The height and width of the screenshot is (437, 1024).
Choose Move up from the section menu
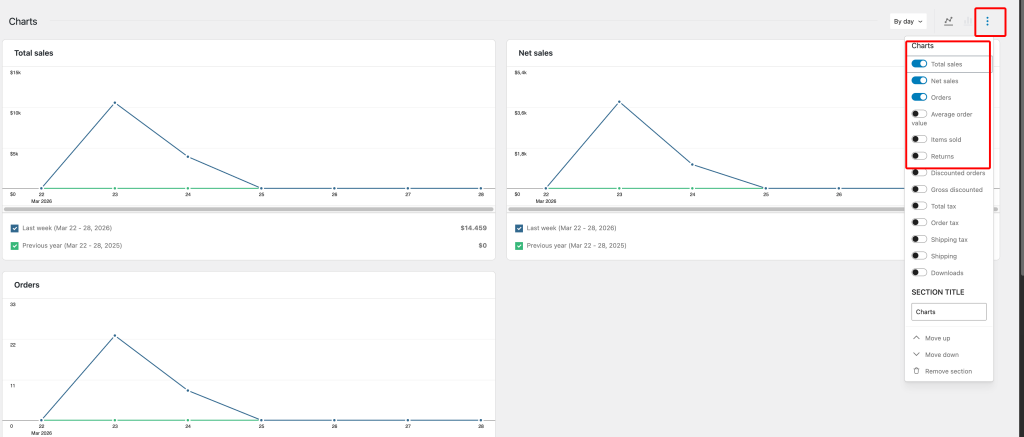coord(938,338)
